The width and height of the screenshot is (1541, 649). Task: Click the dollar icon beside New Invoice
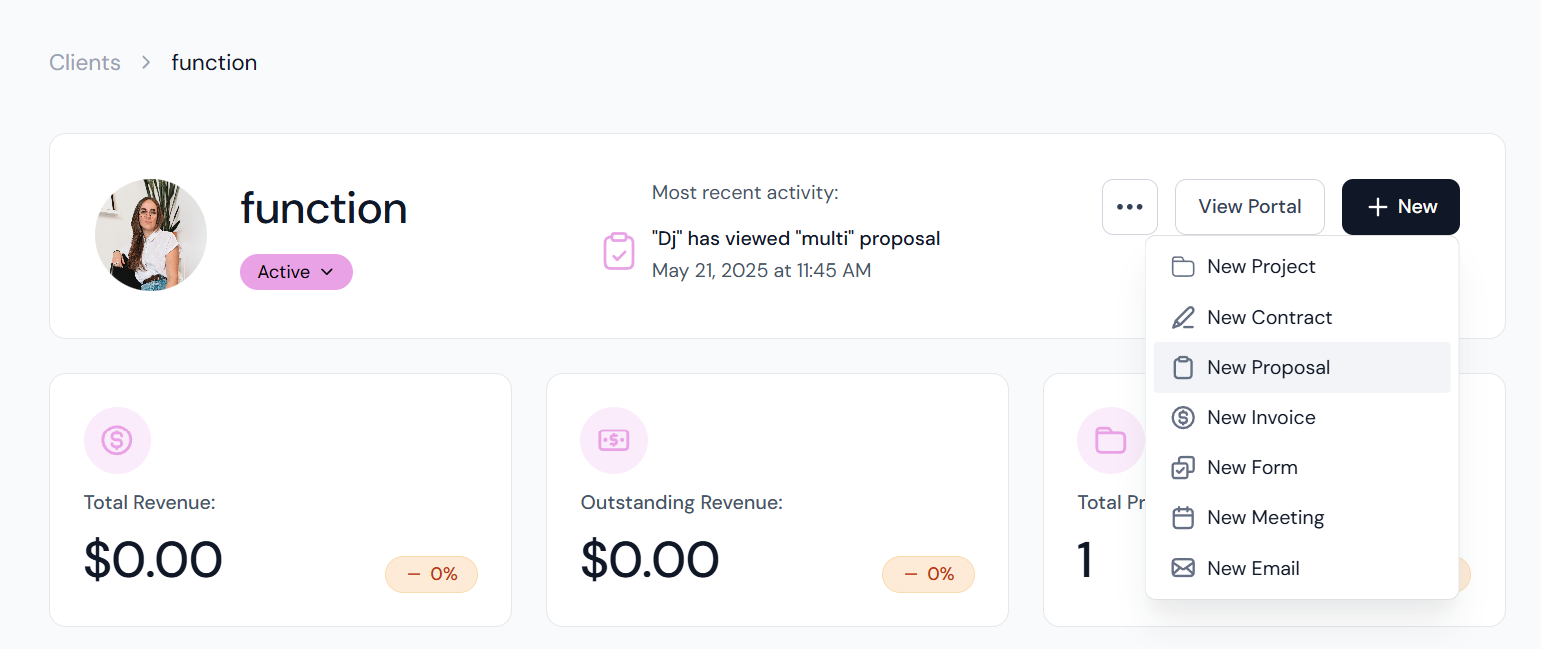1183,418
